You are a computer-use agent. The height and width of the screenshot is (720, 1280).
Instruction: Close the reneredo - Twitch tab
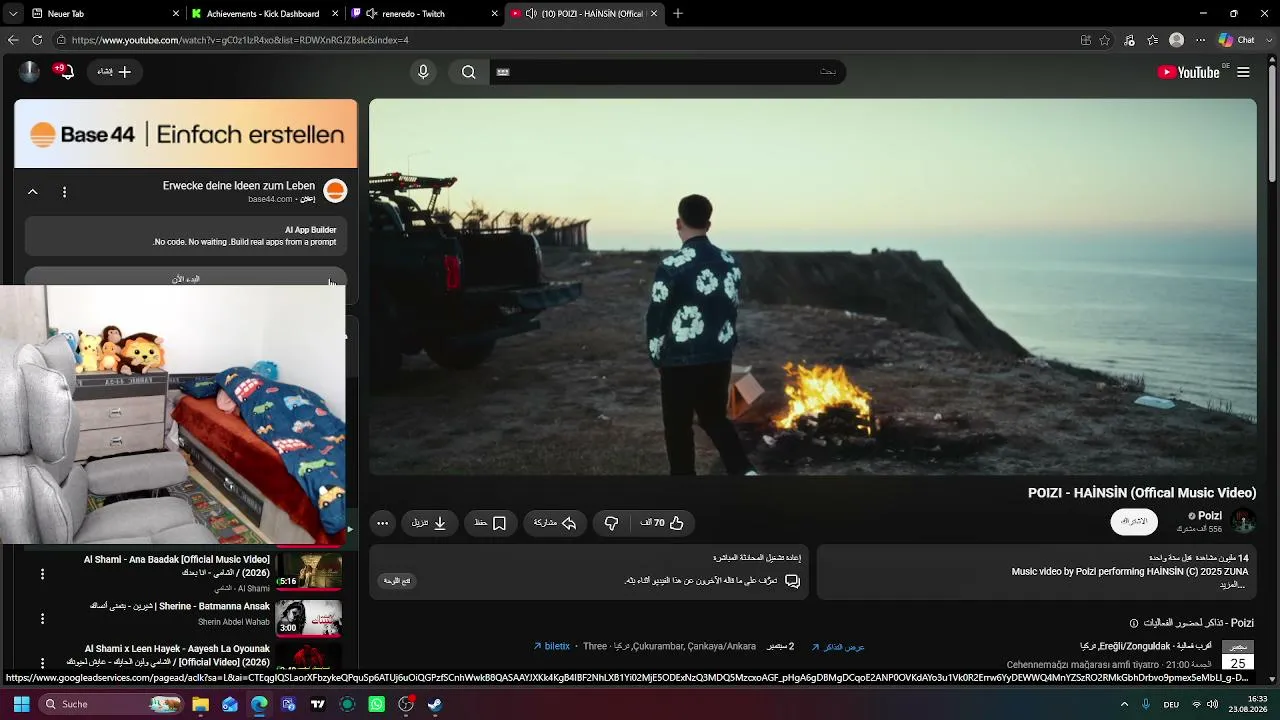[495, 14]
